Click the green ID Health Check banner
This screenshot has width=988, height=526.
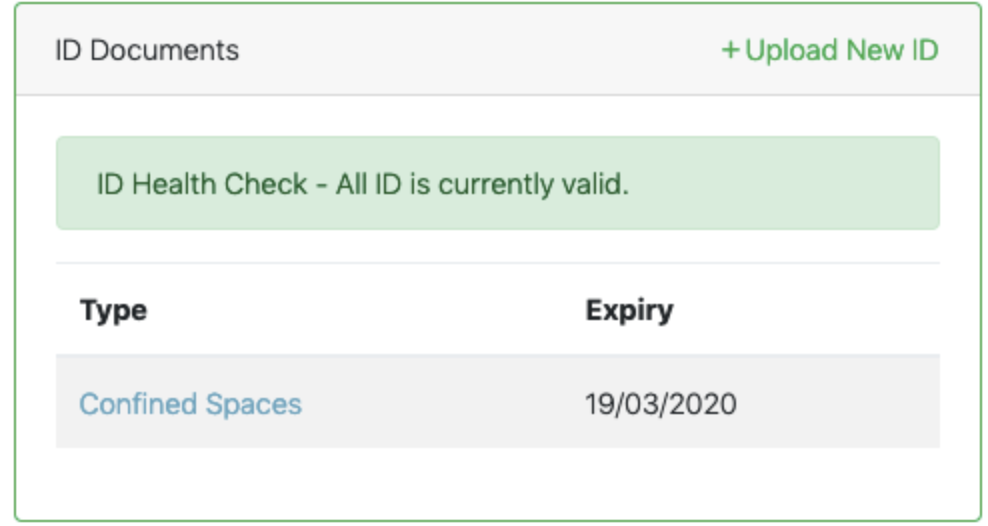coord(780,184)
